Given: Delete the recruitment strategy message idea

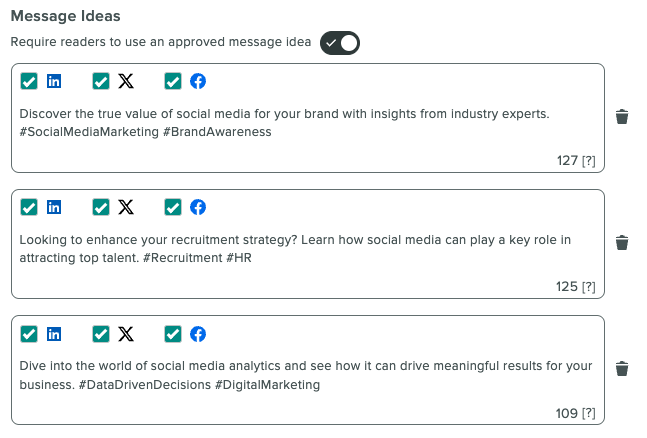Looking at the screenshot, I should (622, 243).
